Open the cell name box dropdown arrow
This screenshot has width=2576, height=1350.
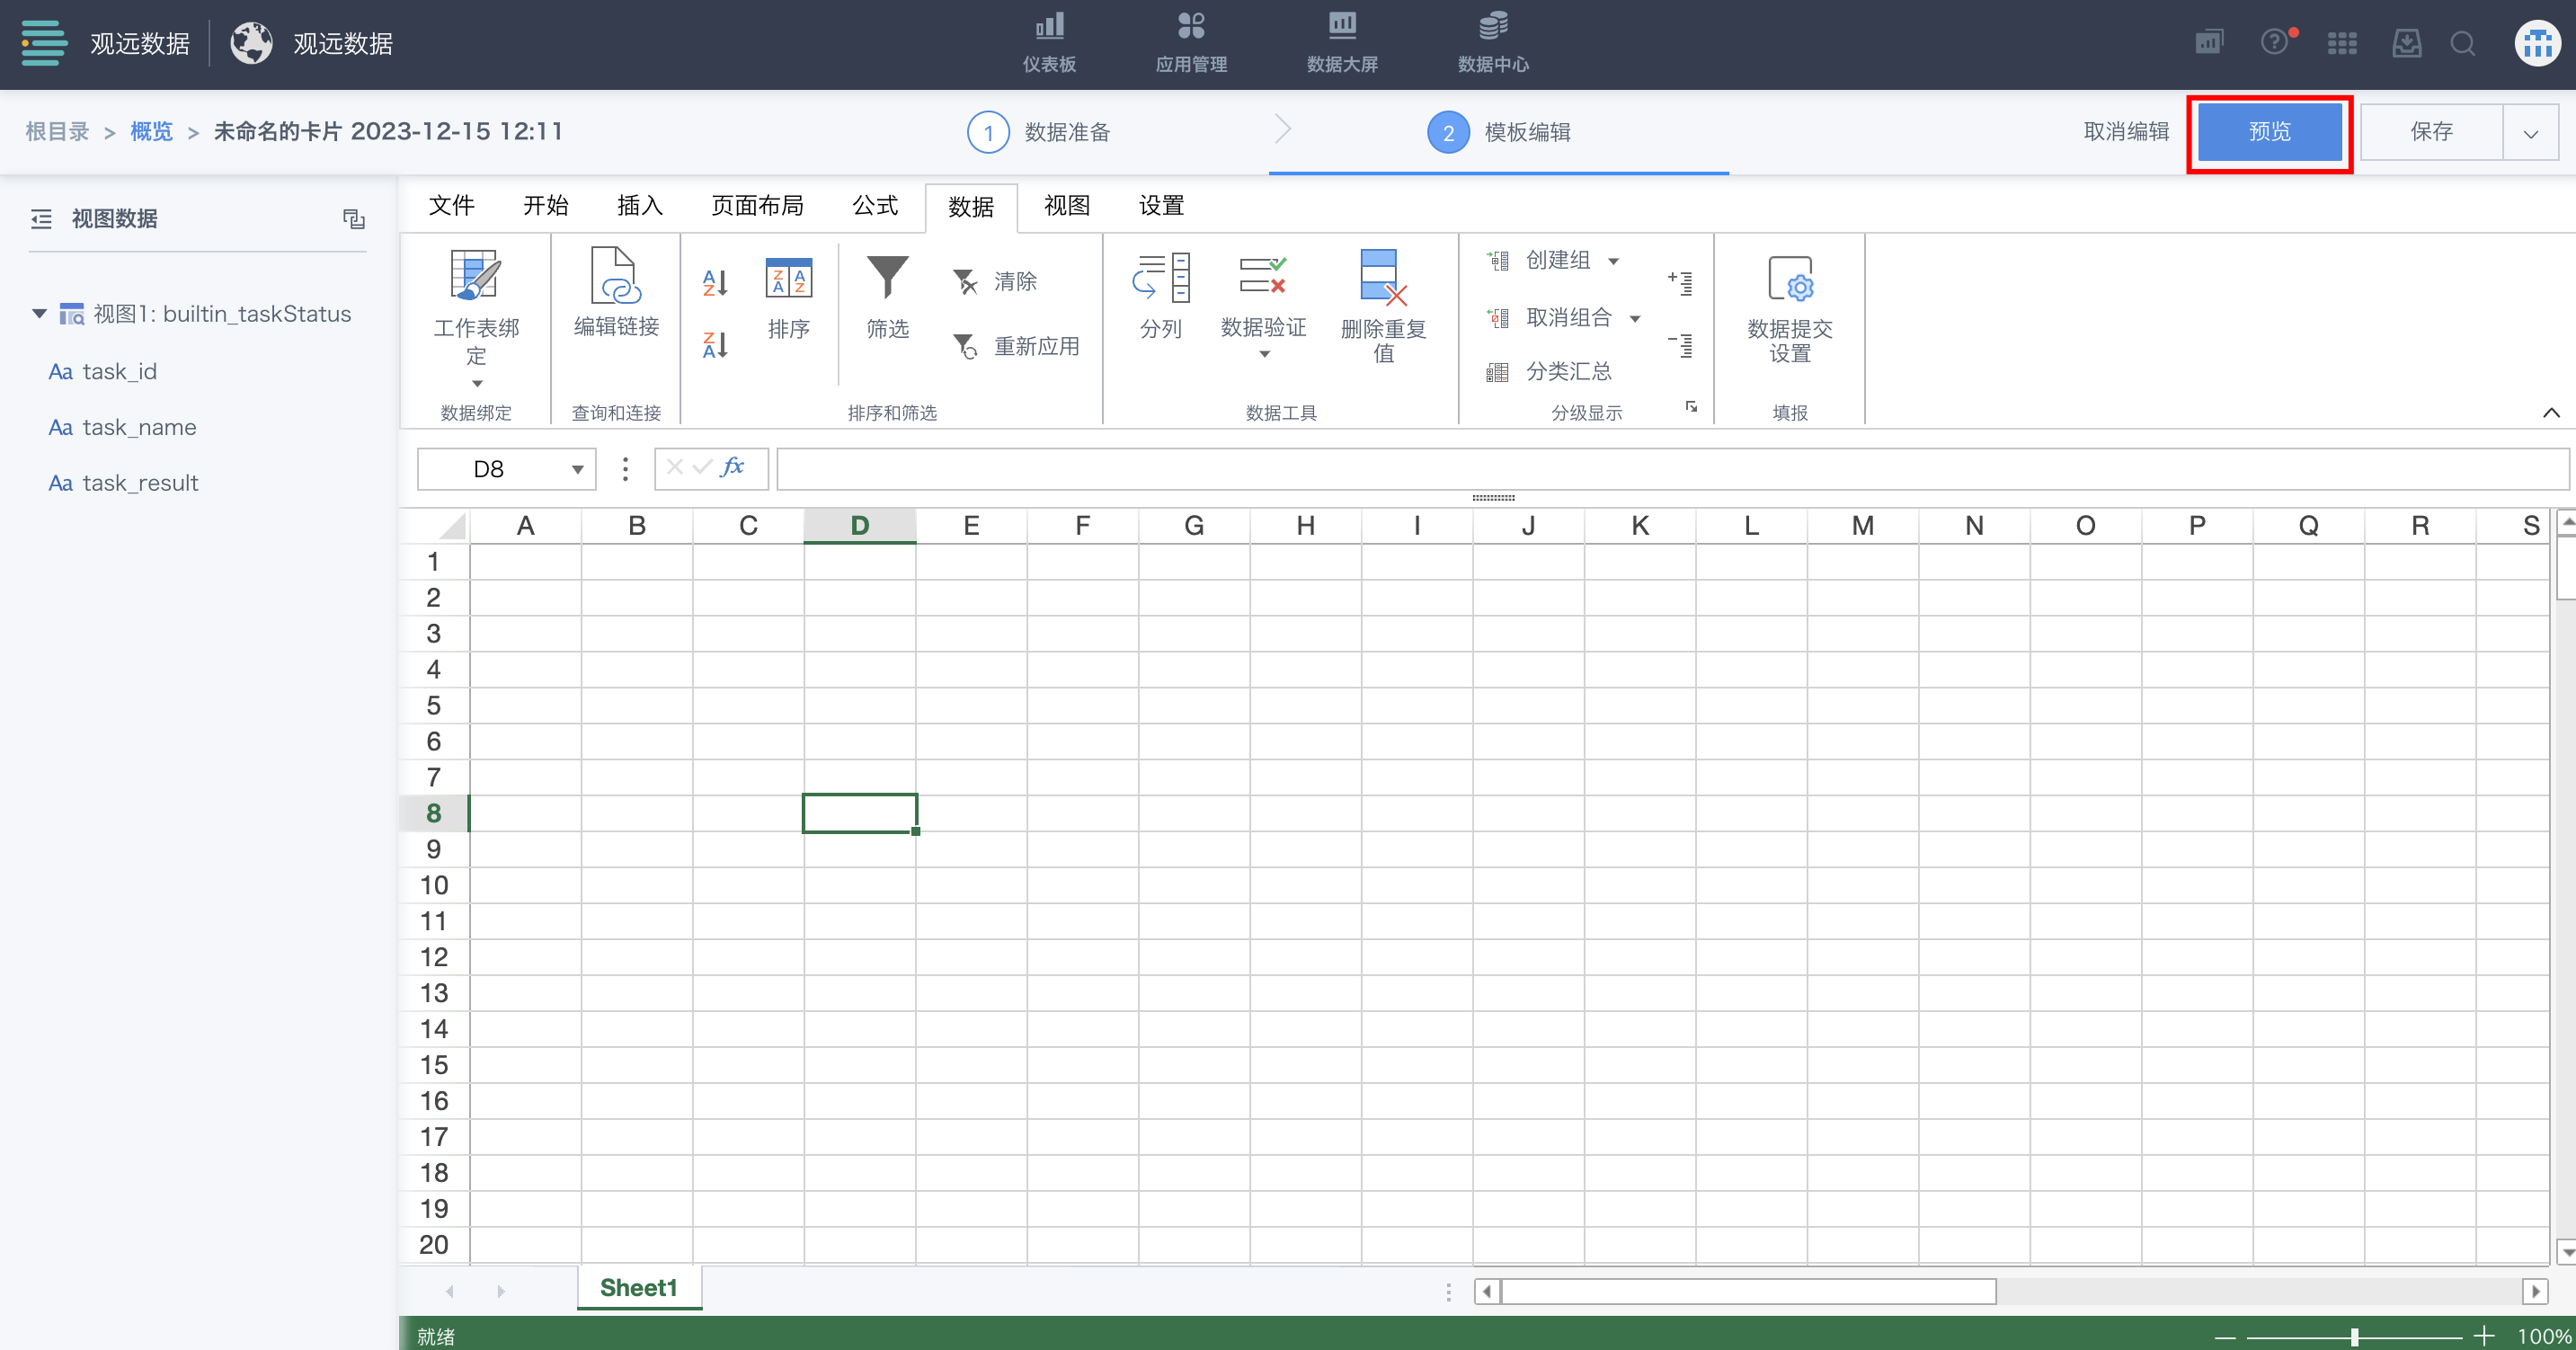(x=577, y=469)
